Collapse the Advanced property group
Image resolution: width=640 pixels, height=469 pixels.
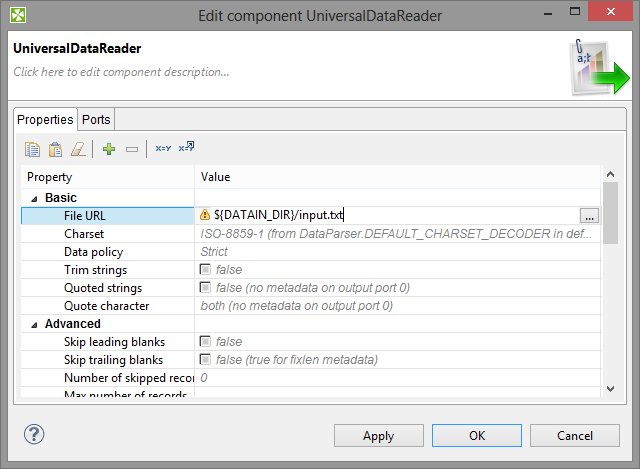(x=36, y=324)
